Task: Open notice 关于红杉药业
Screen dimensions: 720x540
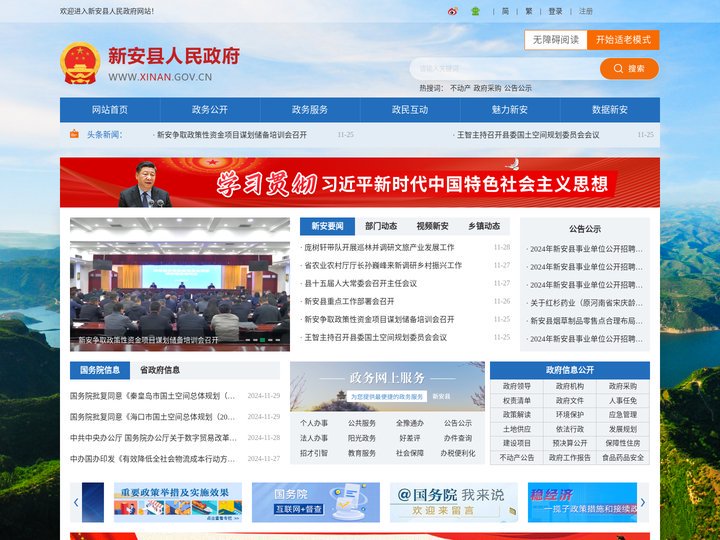Action: pos(586,303)
